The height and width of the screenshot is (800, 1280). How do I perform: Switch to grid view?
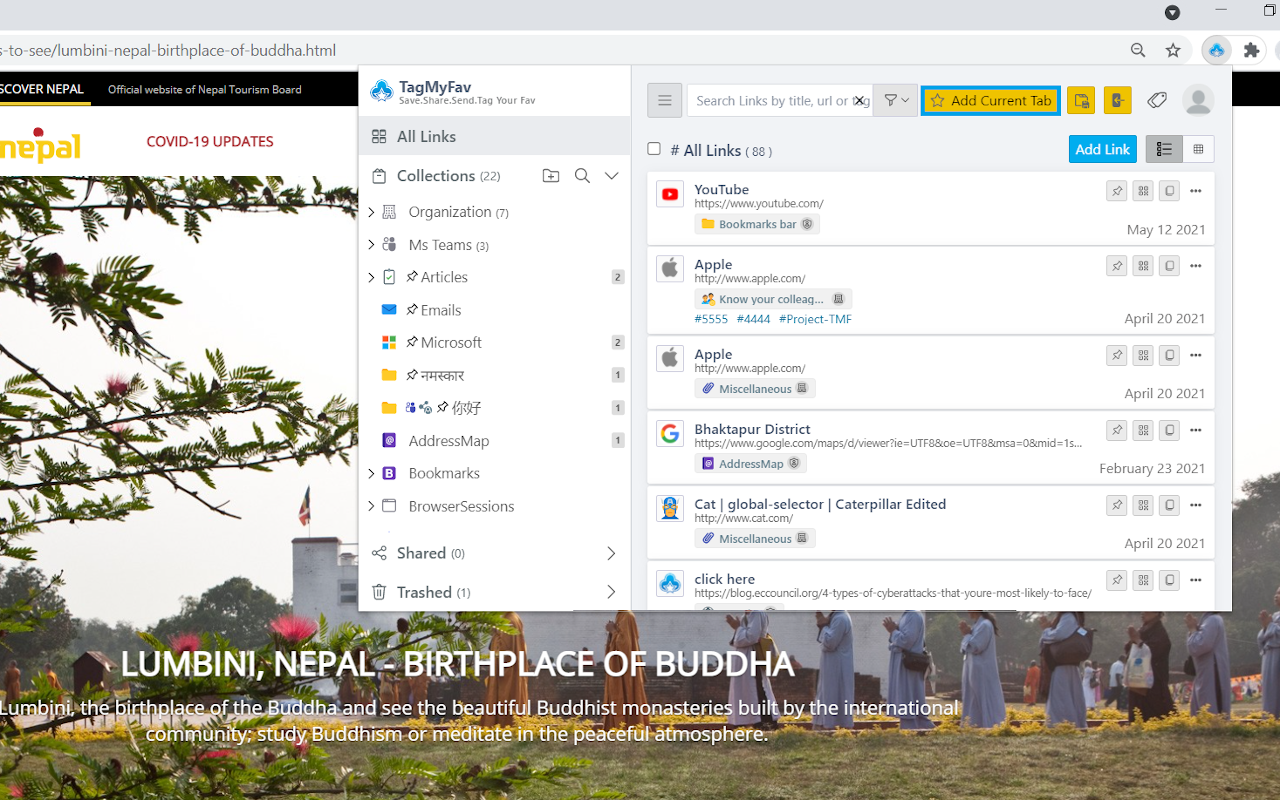1198,149
